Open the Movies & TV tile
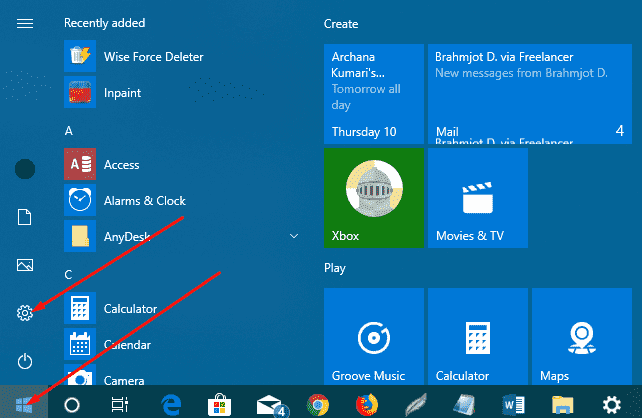The image size is (642, 418). click(x=478, y=198)
